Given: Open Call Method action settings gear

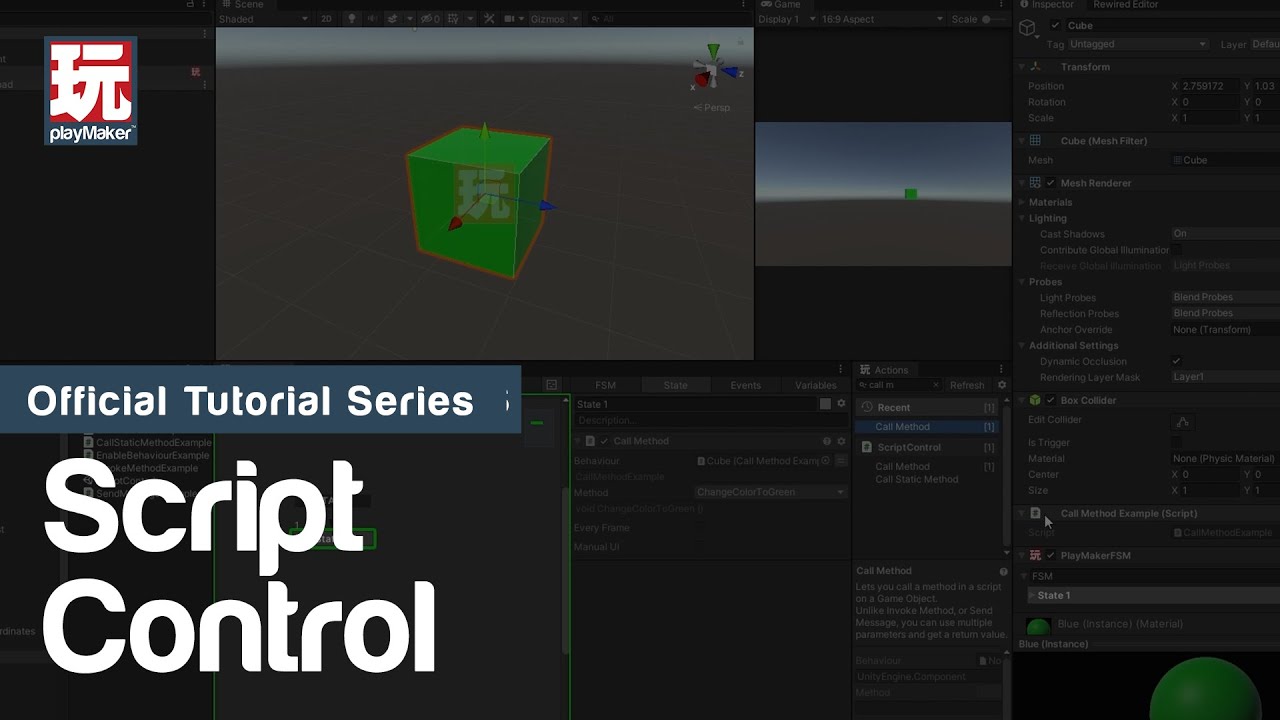Looking at the screenshot, I should click(841, 441).
